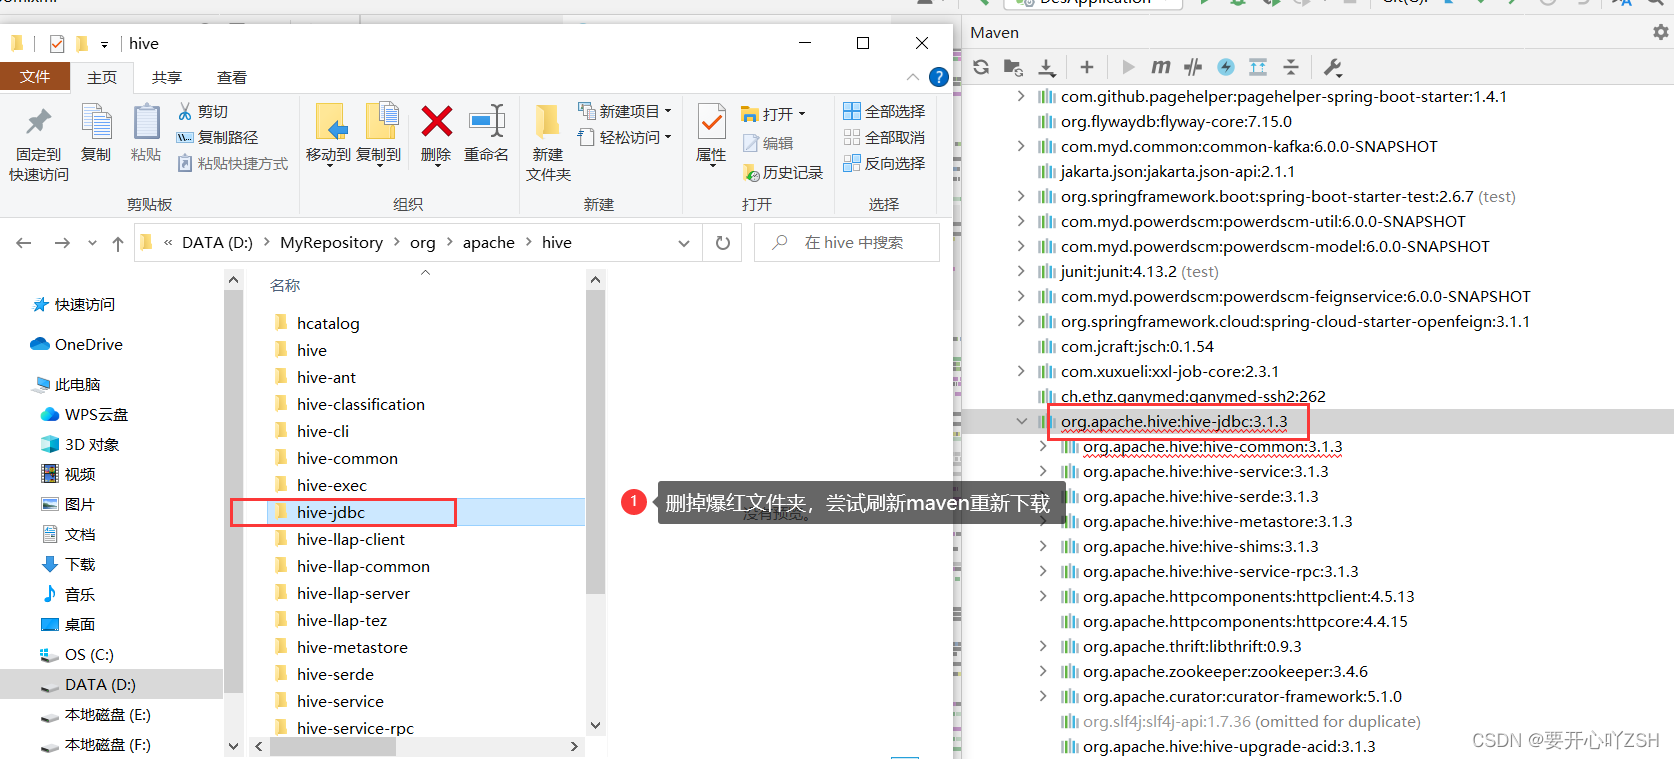This screenshot has height=759, width=1674.
Task: Expand address bar history dropdown
Action: (x=684, y=243)
